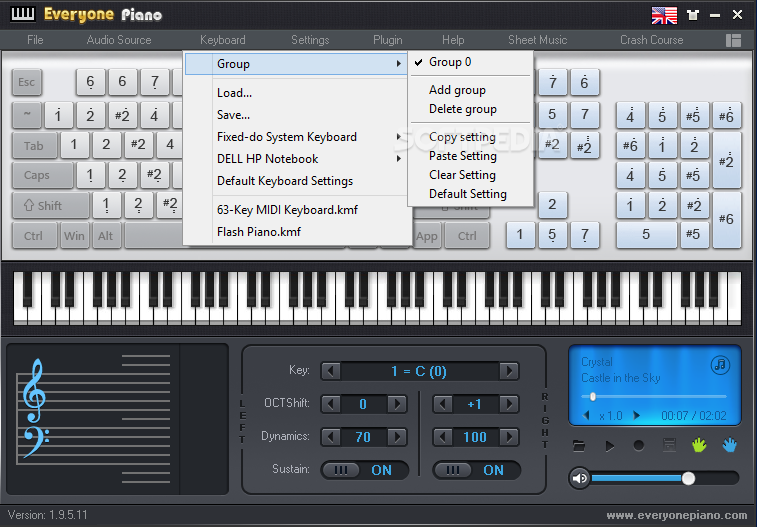Expand the Group submenu

[296, 64]
